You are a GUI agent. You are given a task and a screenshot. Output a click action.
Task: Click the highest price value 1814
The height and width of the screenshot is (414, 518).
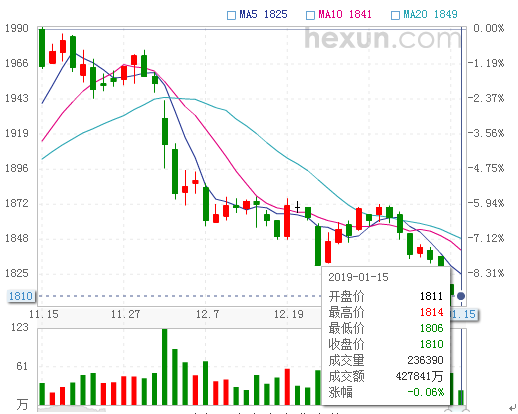click(431, 312)
